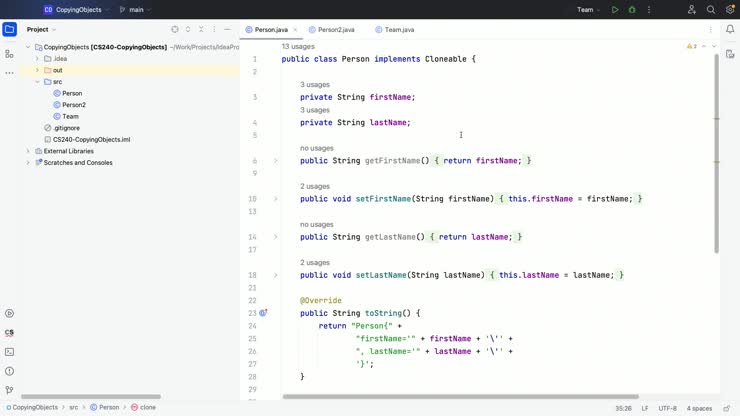The image size is (740, 416).
Task: Click the 13 usages inlay hint
Action: coord(298,46)
